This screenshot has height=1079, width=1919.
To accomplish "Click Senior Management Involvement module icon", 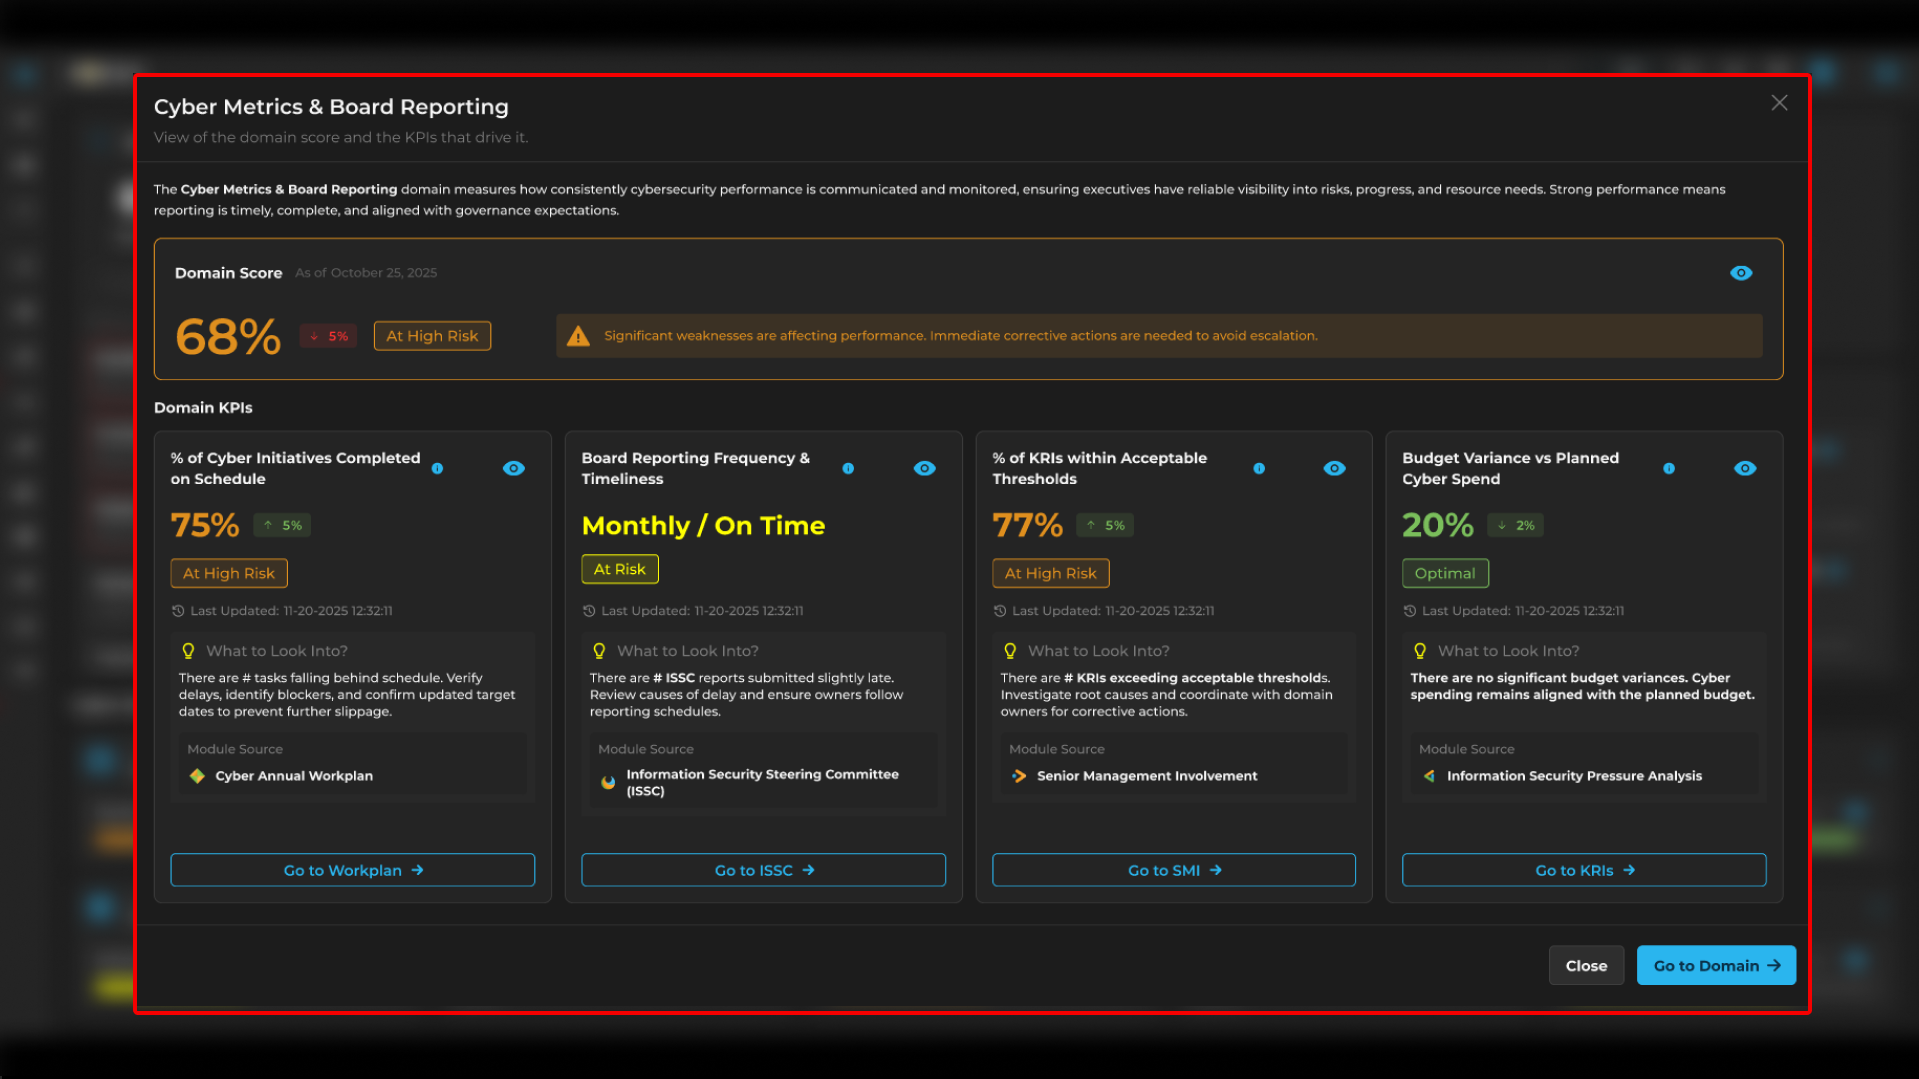I will (1019, 776).
